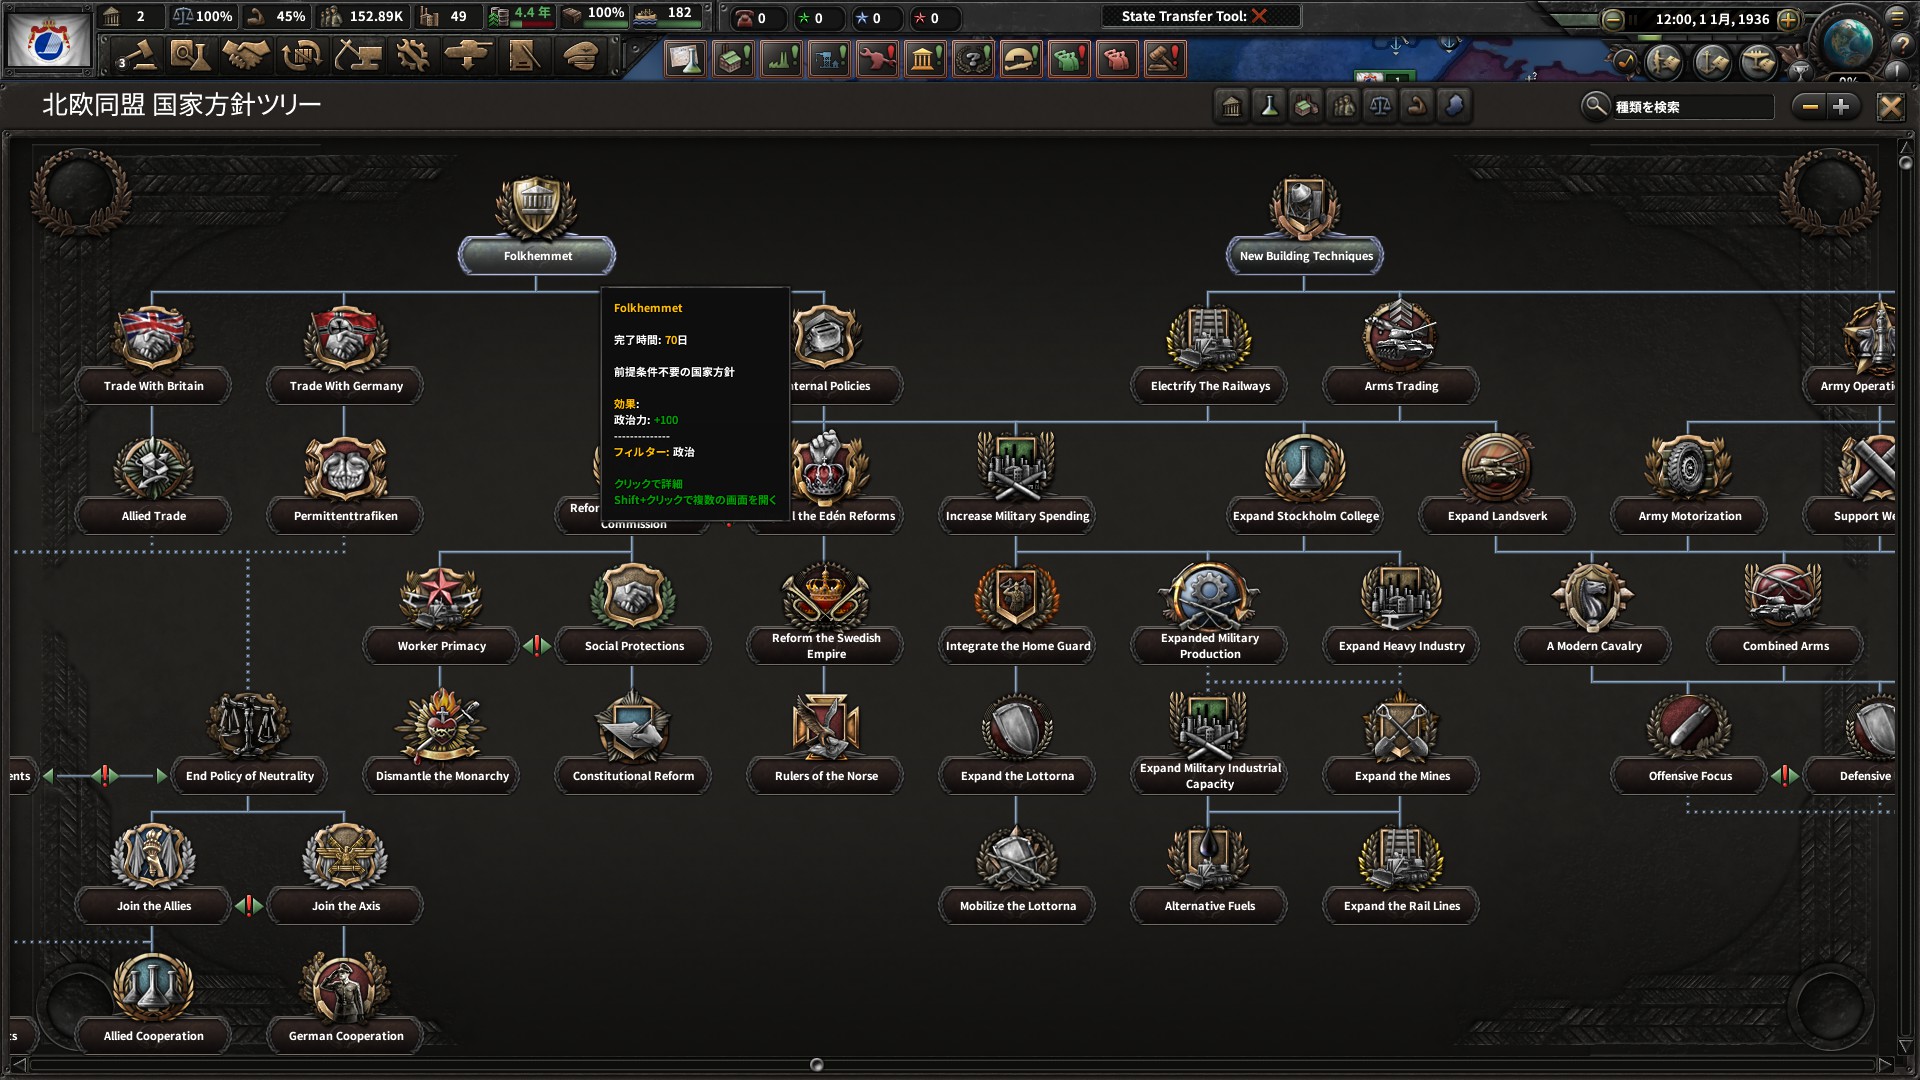This screenshot has width=1920, height=1080.
Task: Open the army map mode icon
Action: click(x=1664, y=62)
